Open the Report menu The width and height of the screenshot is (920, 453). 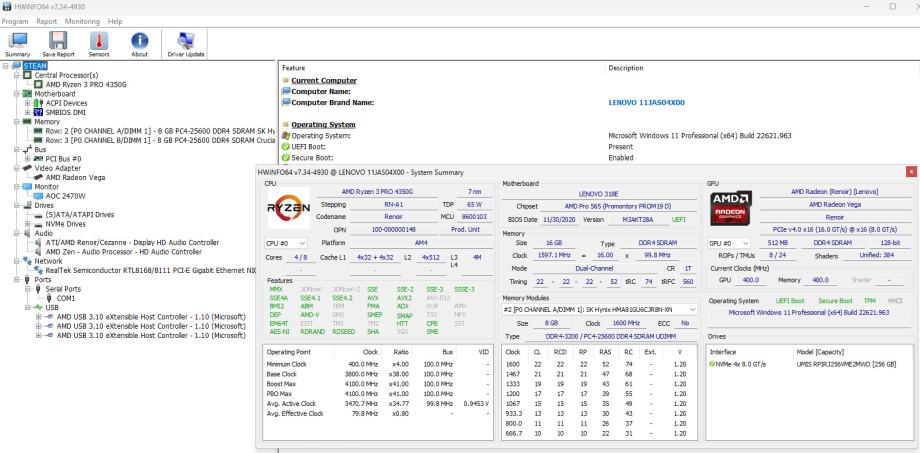[47, 21]
